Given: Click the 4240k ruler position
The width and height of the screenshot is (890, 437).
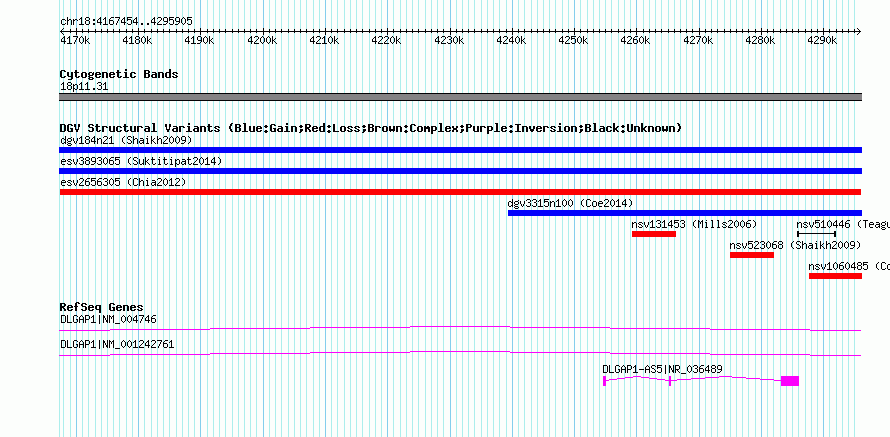Looking at the screenshot, I should point(511,41).
